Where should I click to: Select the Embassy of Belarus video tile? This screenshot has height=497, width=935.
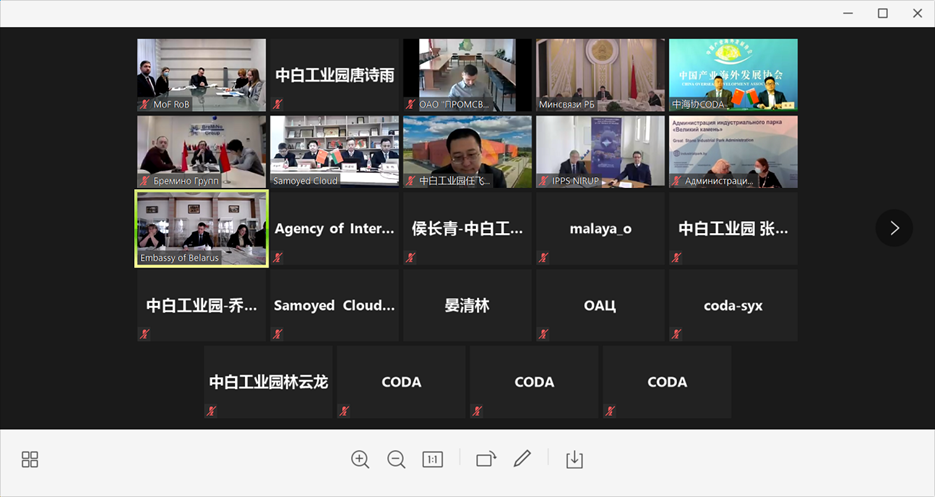point(201,228)
